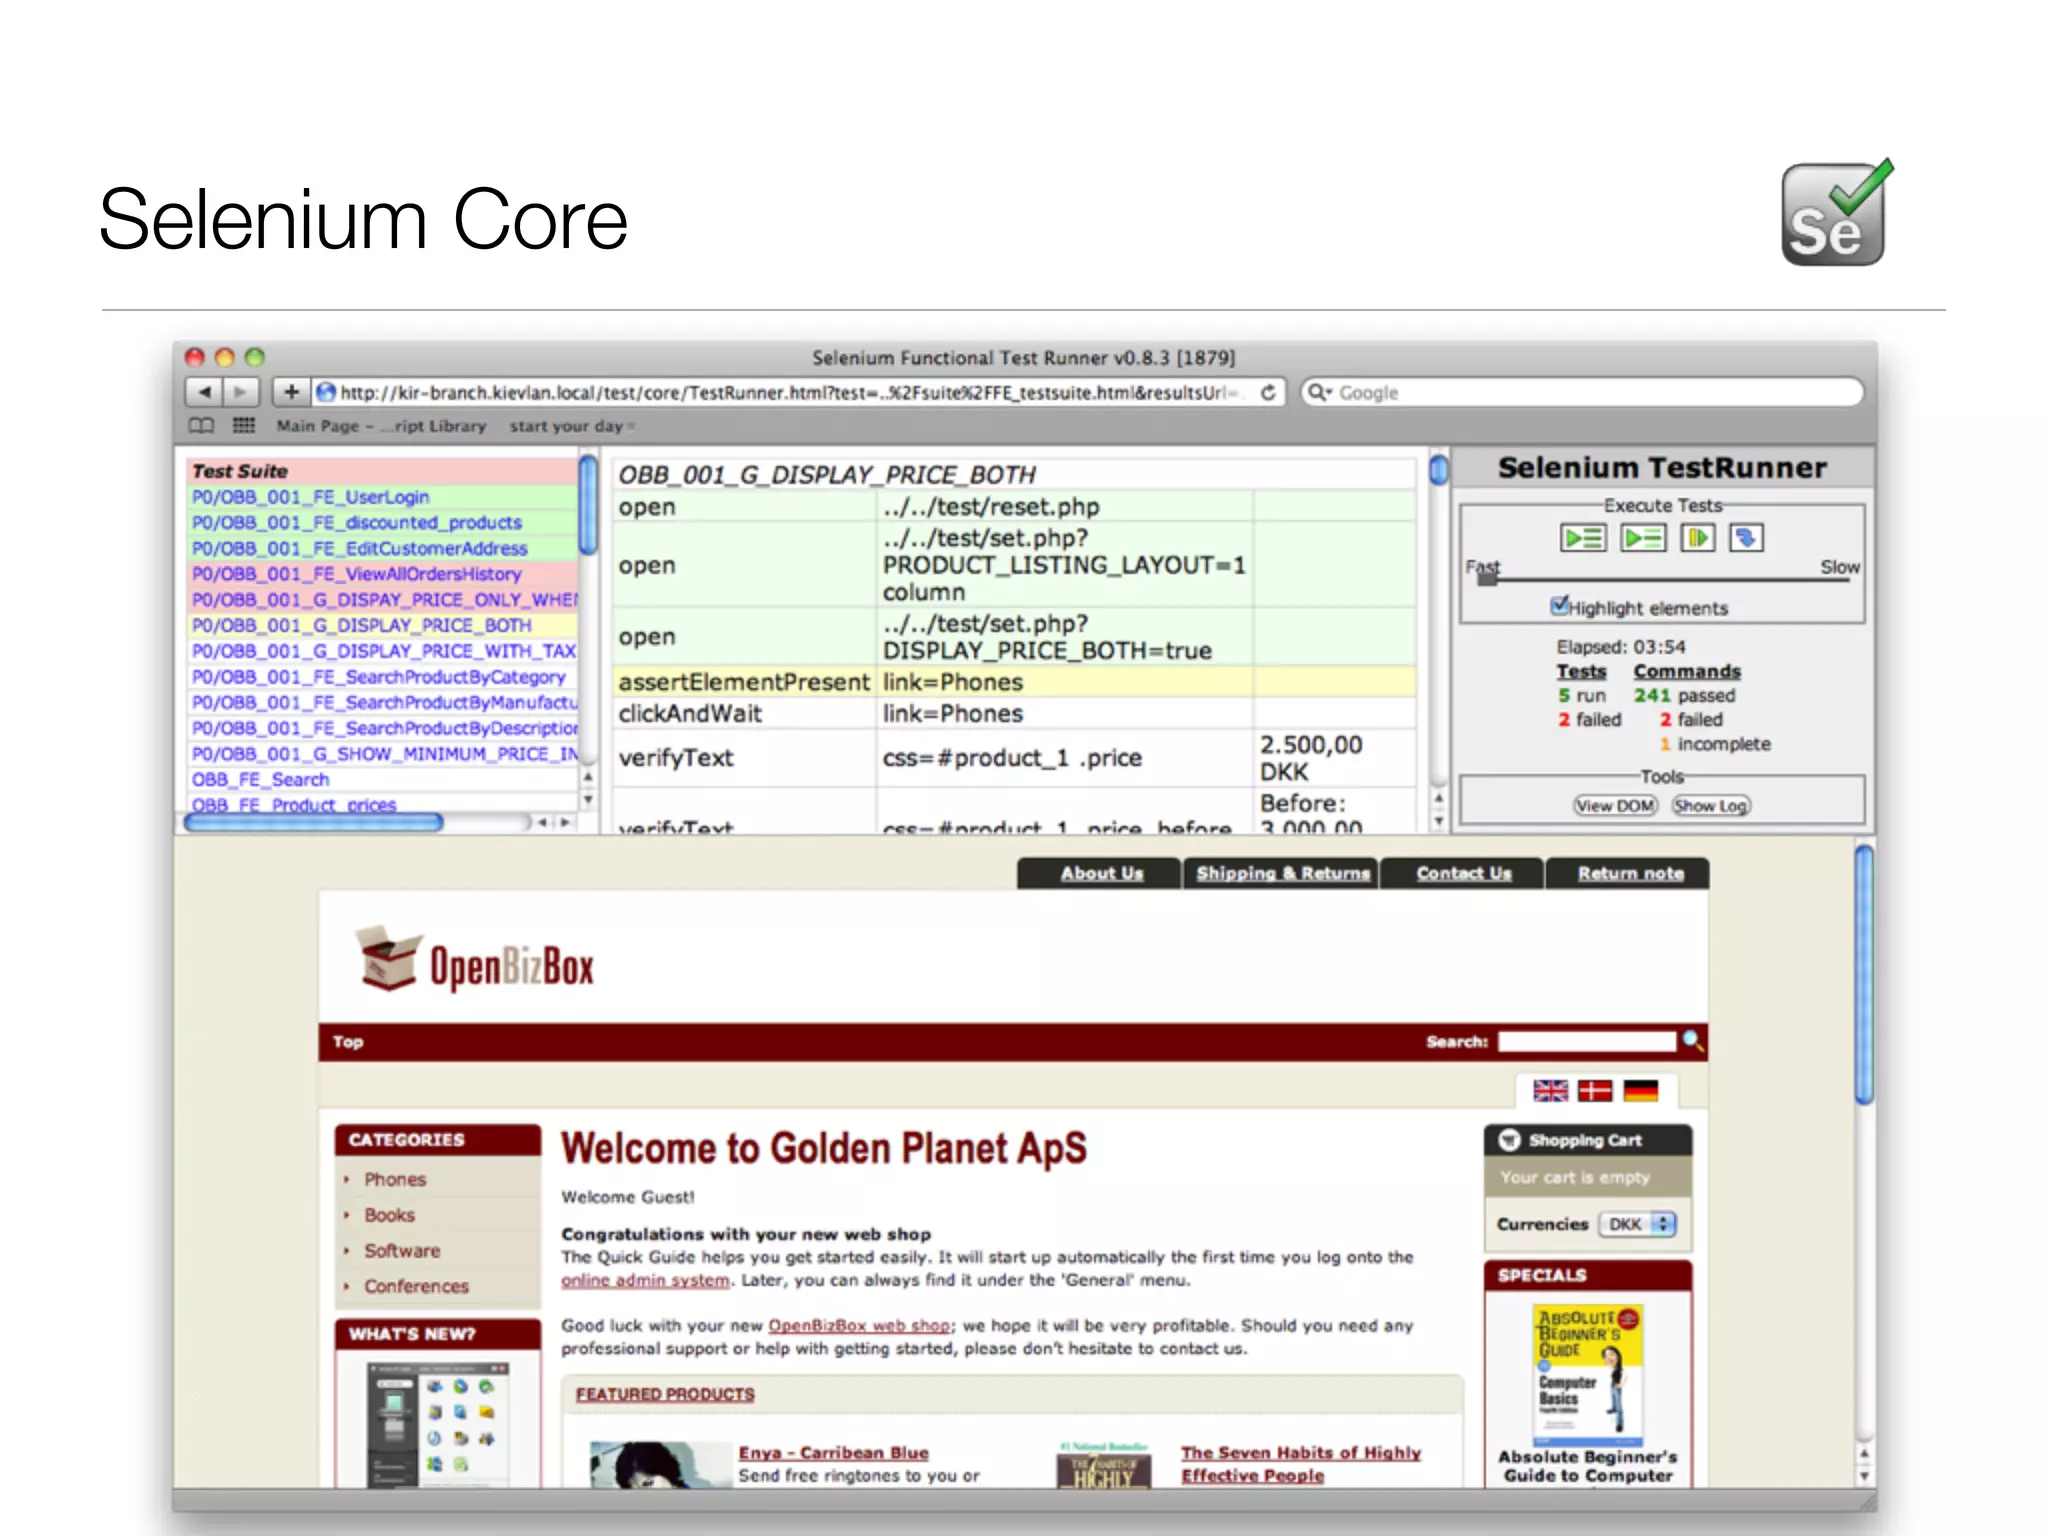Click the Books category link

tap(389, 1215)
